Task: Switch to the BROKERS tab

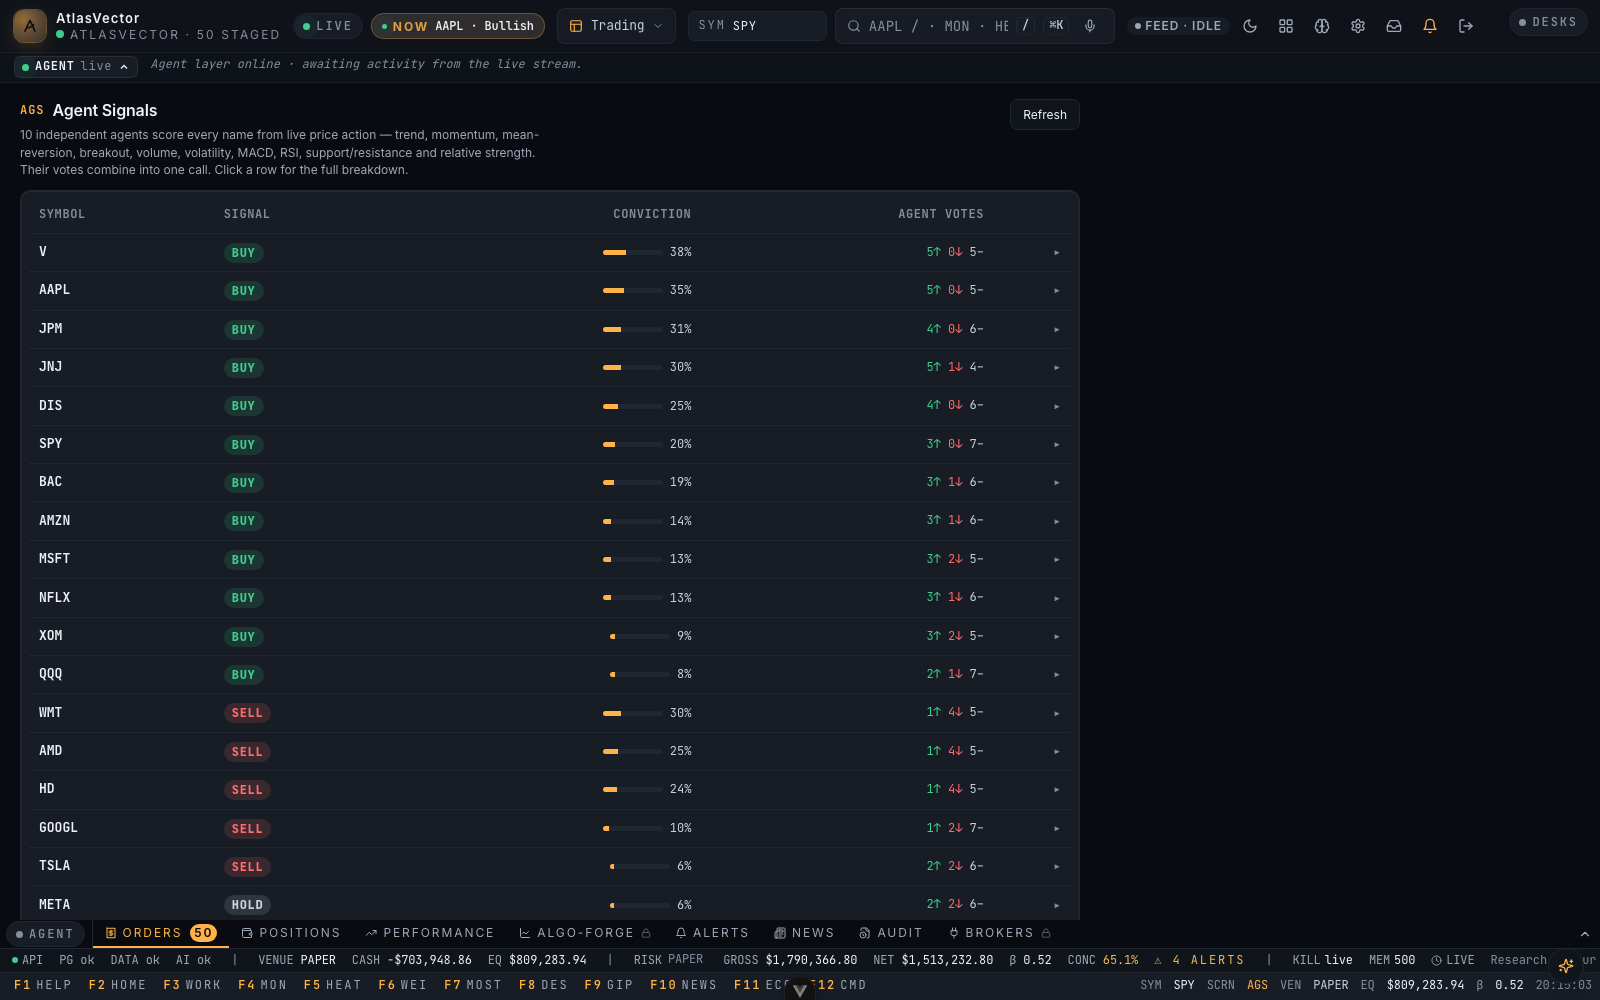Action: [x=1000, y=934]
